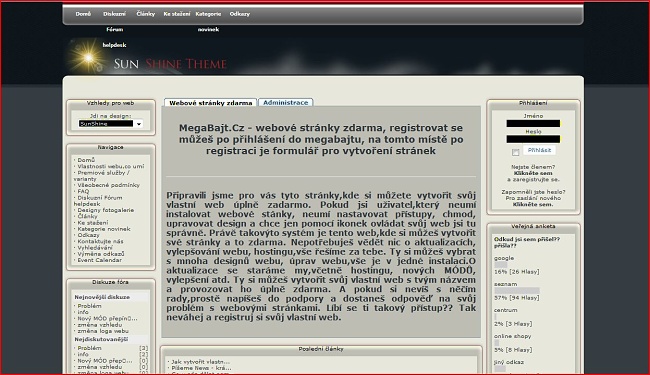The width and height of the screenshot is (650, 375).
Task: Open Kategorie novinek in Navigace panel
Action: pos(104,229)
